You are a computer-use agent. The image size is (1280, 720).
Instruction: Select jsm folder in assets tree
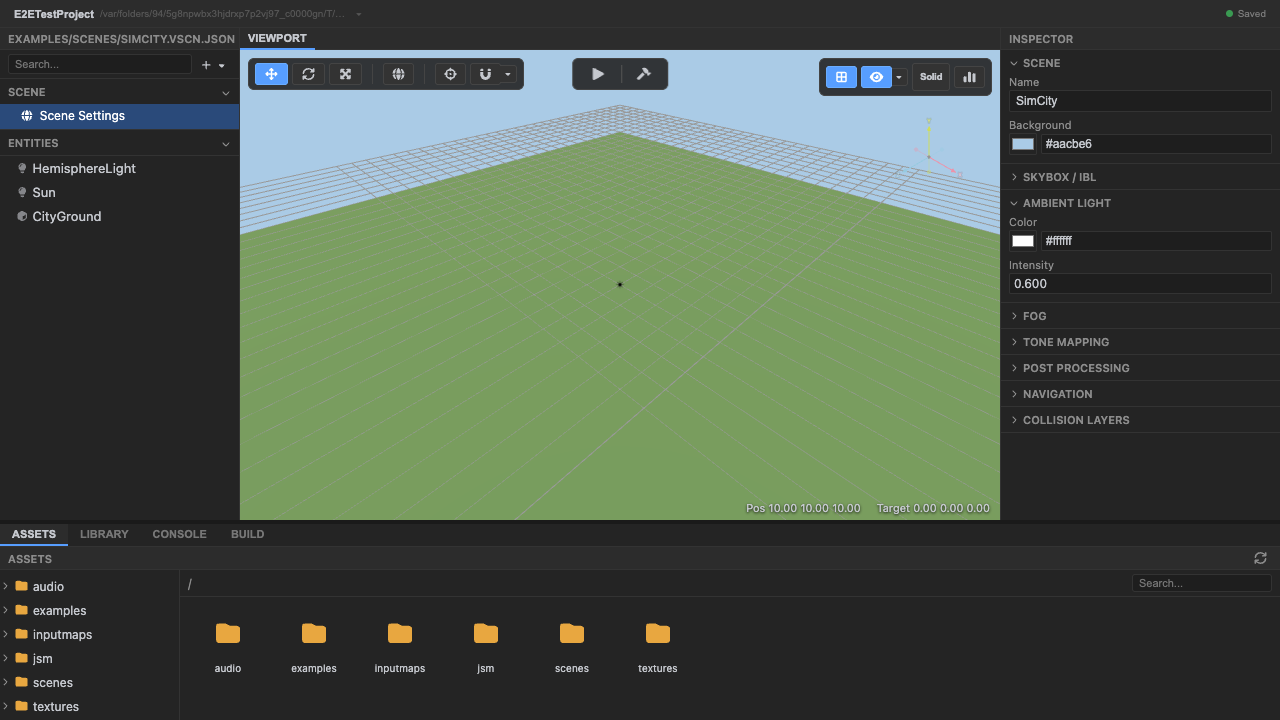click(x=90, y=659)
